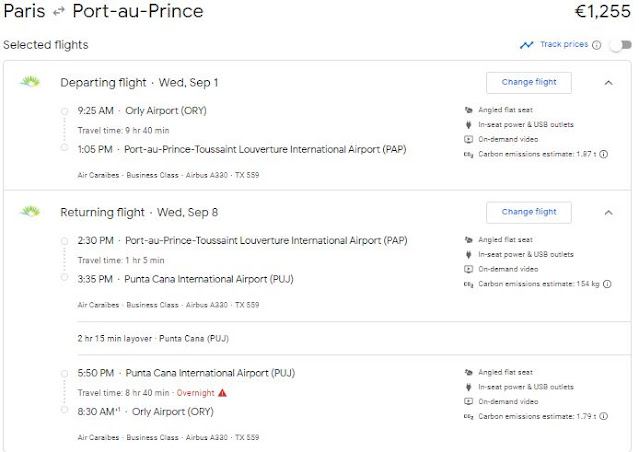
Task: Collapse the returning flight details
Action: pos(609,212)
